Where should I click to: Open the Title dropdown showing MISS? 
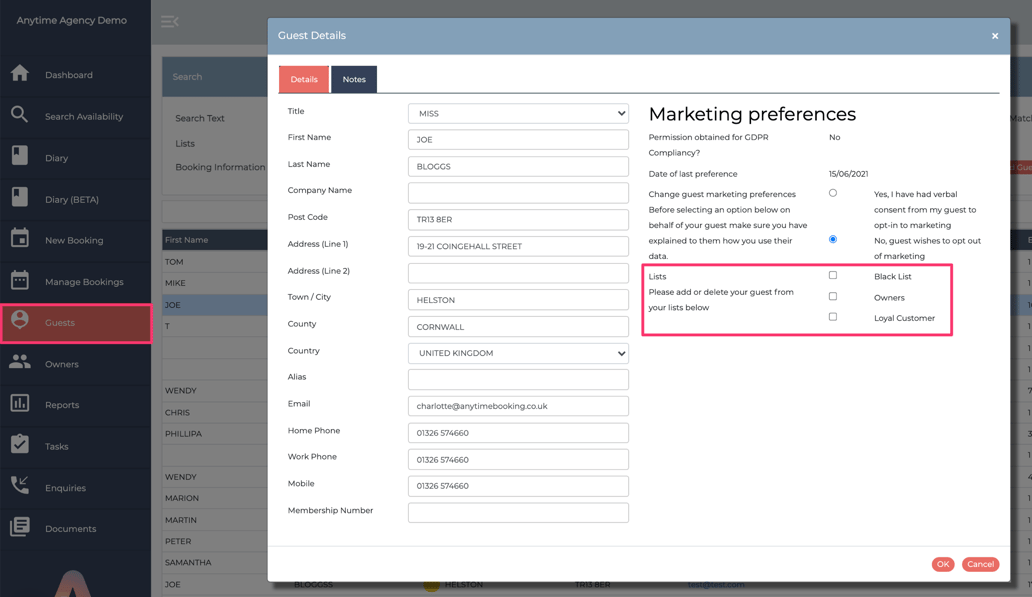pos(518,113)
